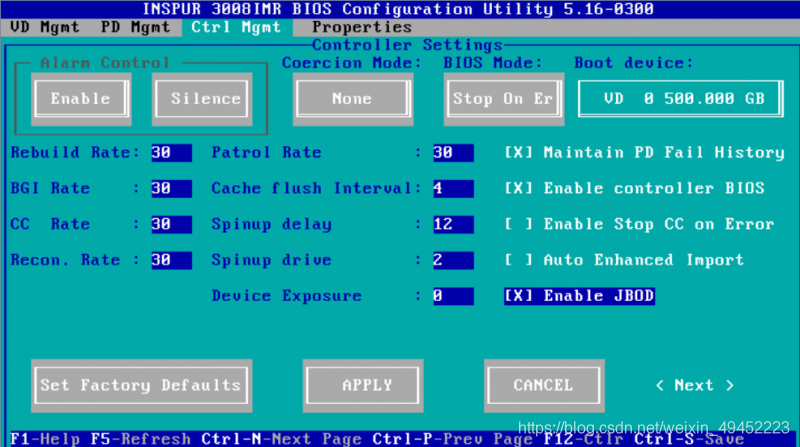The height and width of the screenshot is (447, 800).
Task: Click the Device Exposure label
Action: [x=286, y=296]
